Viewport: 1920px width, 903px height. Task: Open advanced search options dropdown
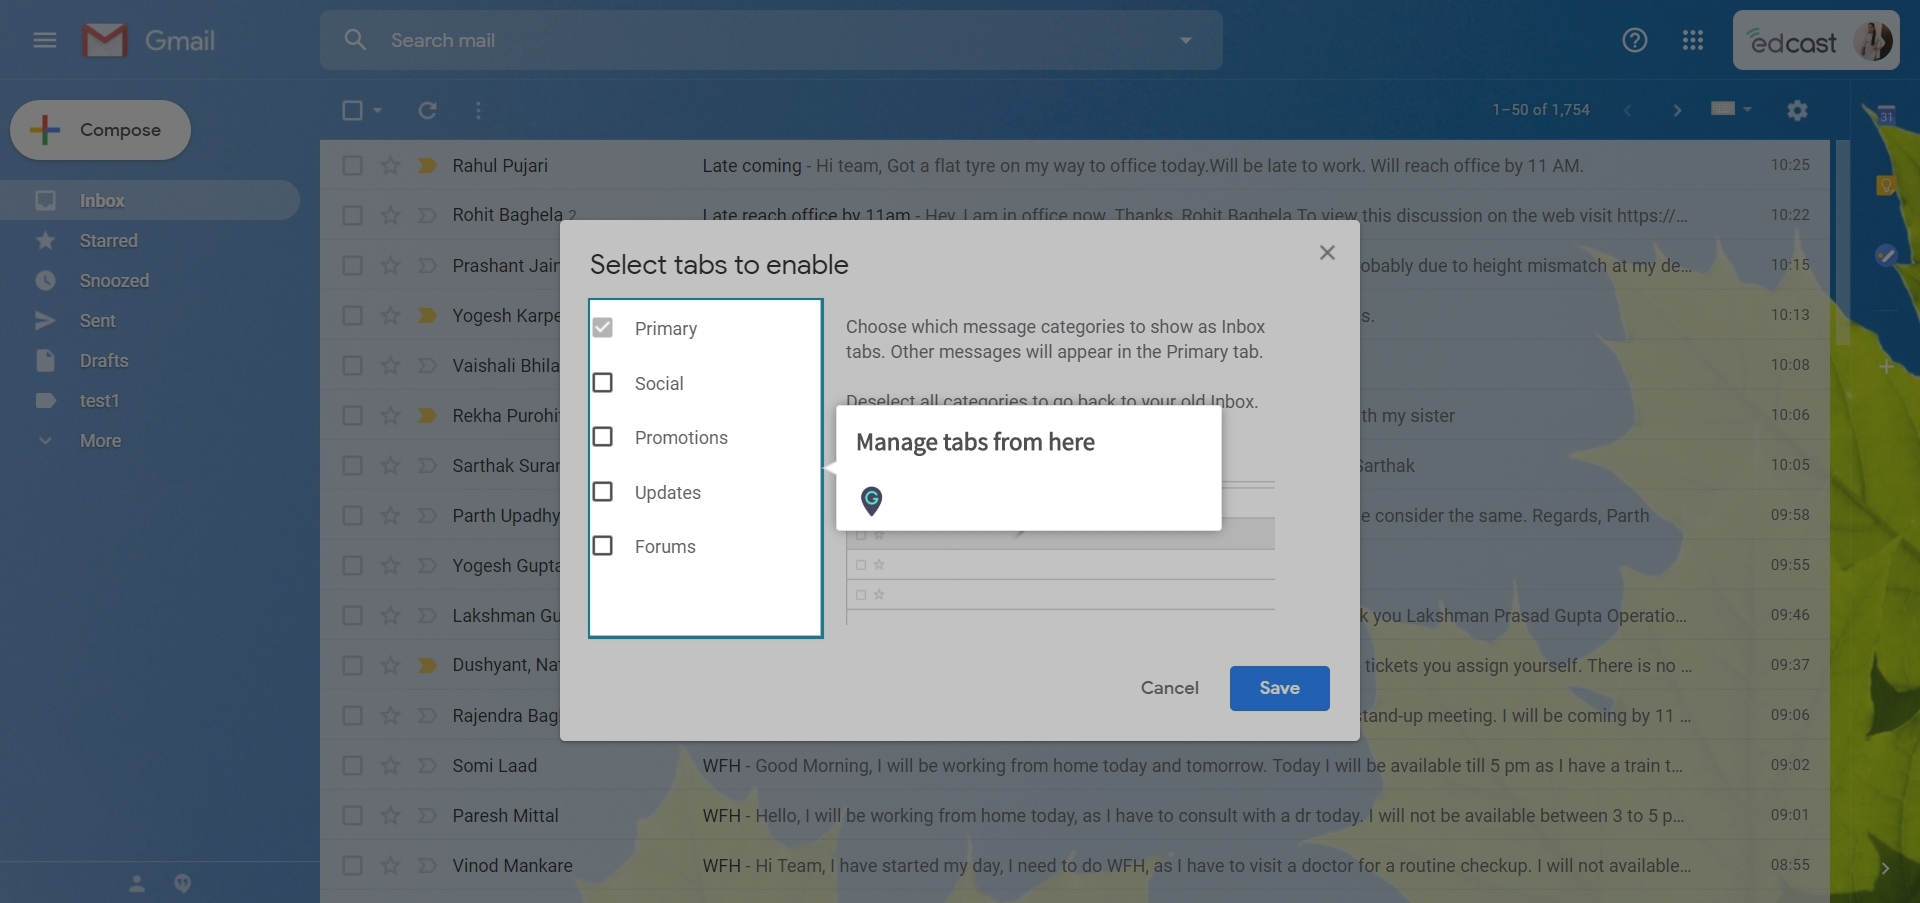pyautogui.click(x=1185, y=40)
